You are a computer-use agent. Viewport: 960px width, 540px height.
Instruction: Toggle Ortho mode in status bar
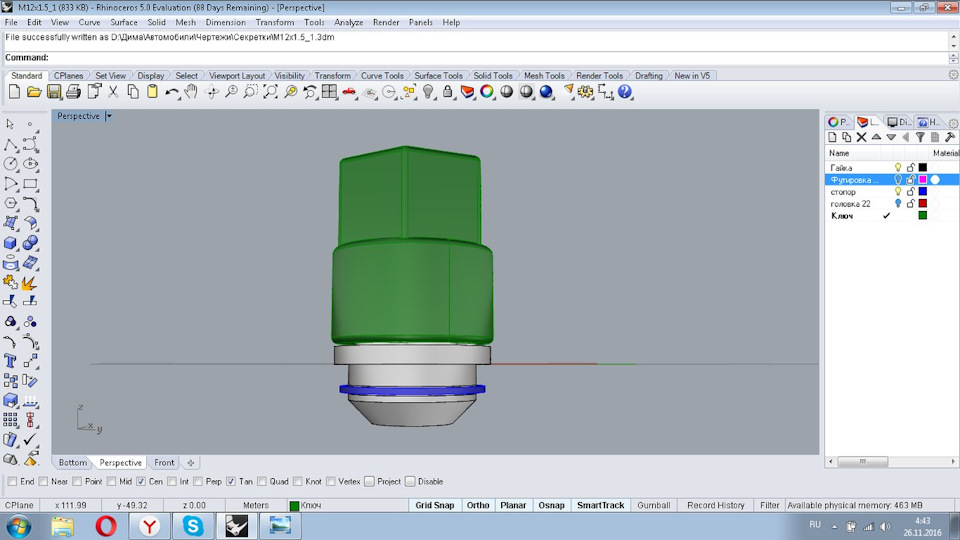point(478,506)
